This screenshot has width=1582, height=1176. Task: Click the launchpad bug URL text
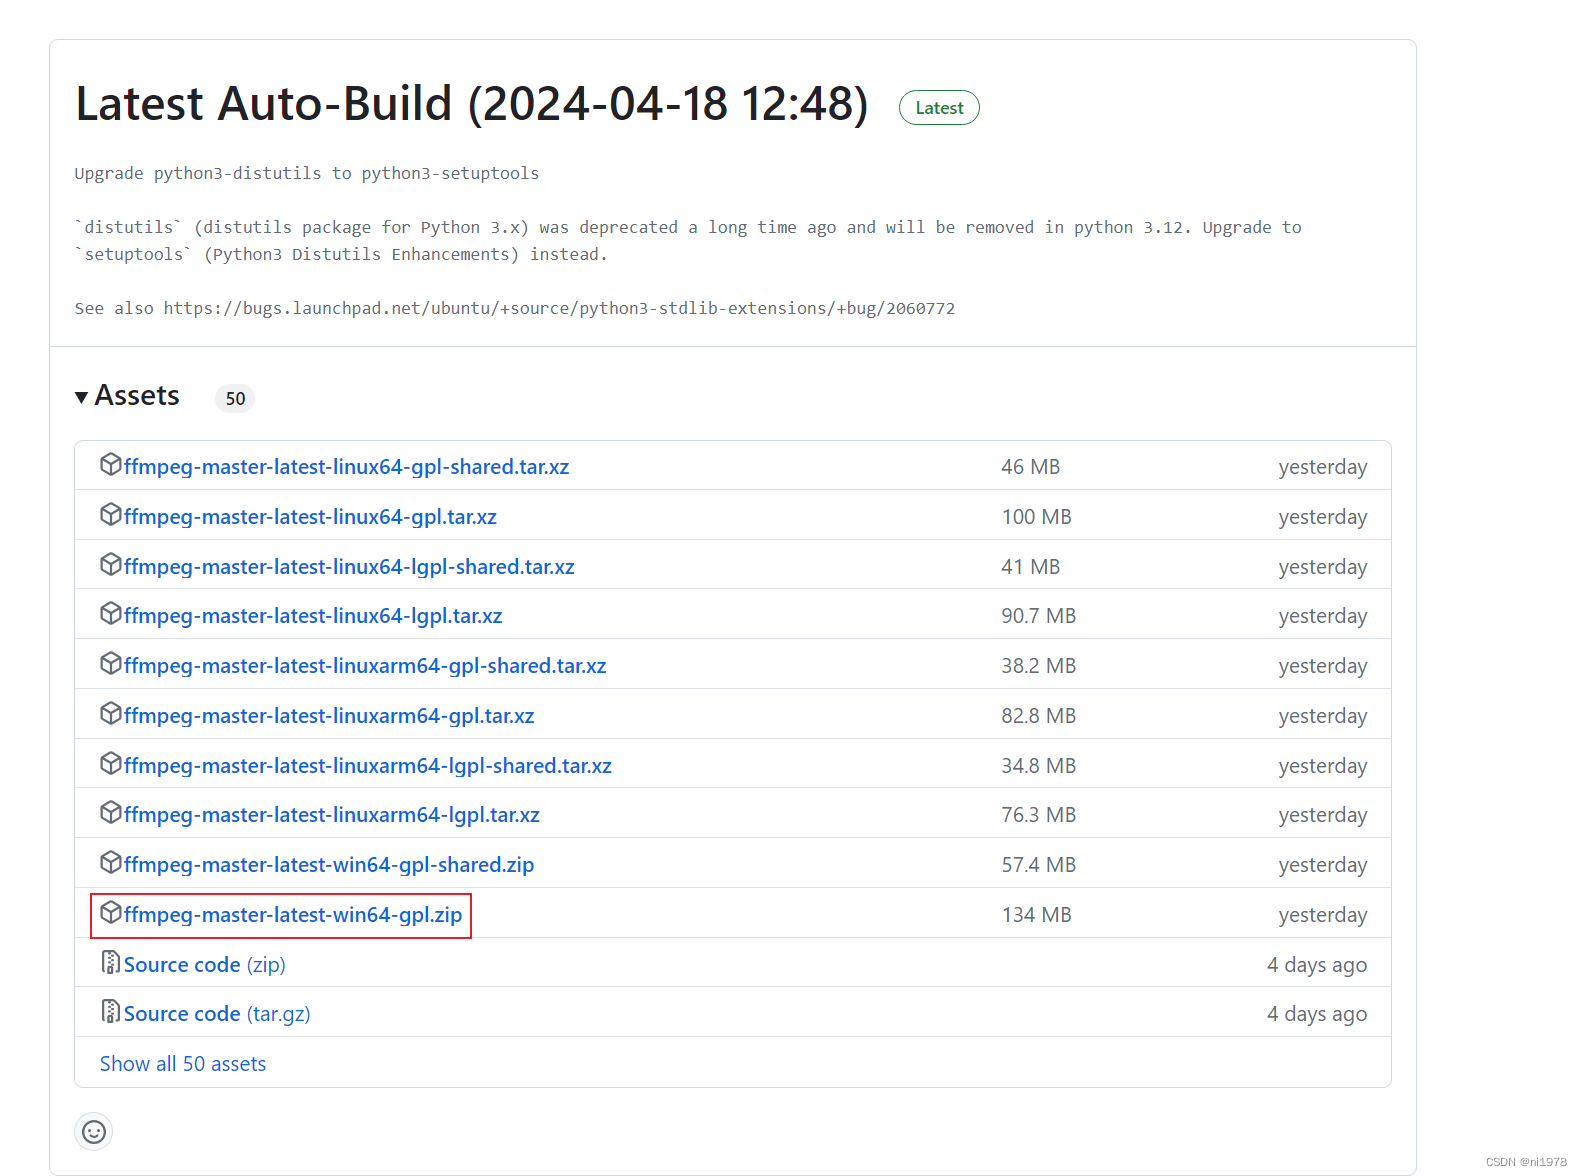coord(559,308)
